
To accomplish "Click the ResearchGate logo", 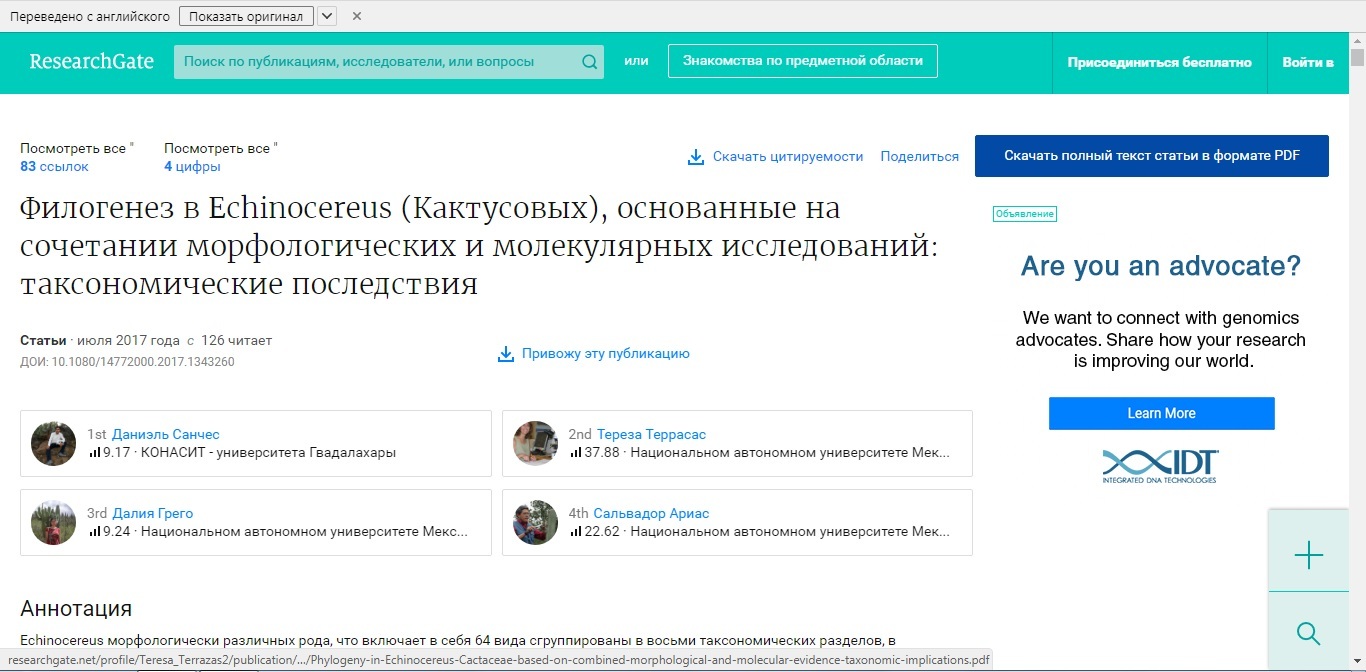I will point(92,62).
